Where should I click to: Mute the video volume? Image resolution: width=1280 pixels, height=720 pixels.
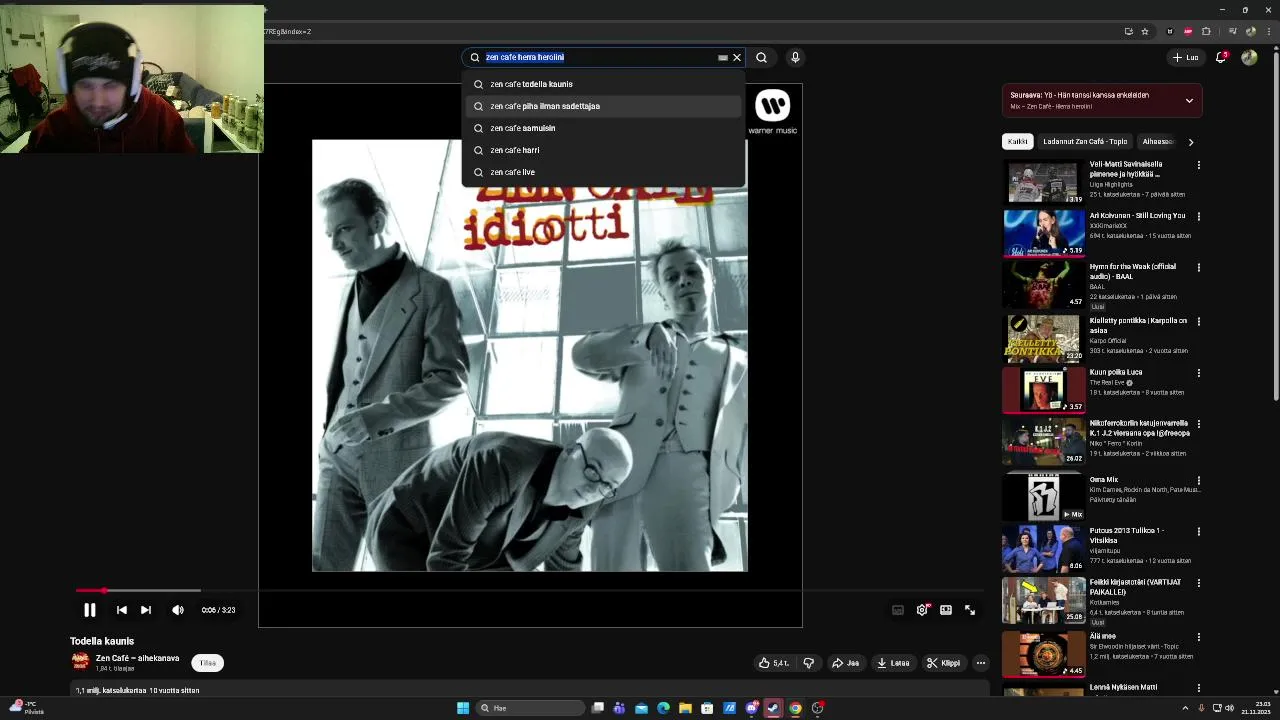pos(178,610)
